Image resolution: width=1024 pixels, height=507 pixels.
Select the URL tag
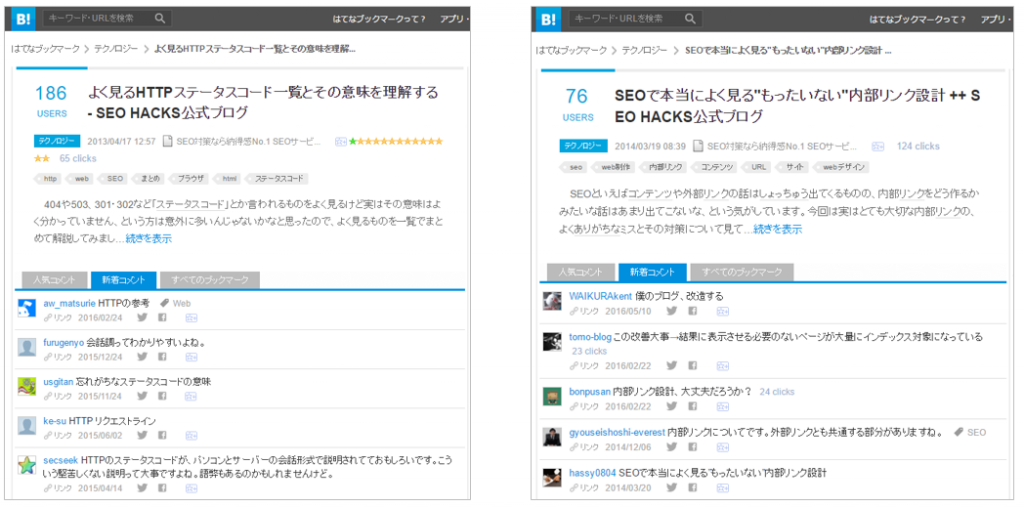coord(758,167)
